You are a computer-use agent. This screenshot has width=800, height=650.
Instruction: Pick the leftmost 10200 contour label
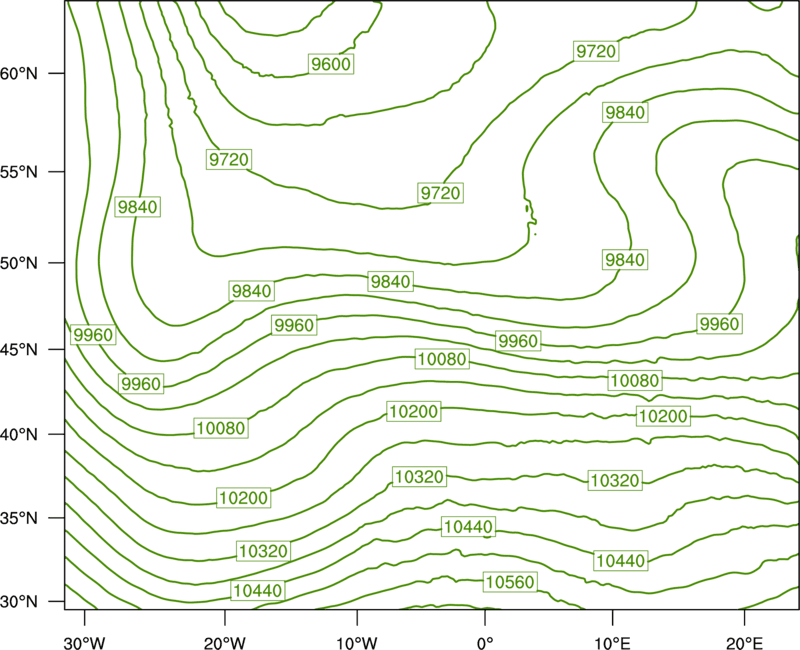pyautogui.click(x=243, y=497)
